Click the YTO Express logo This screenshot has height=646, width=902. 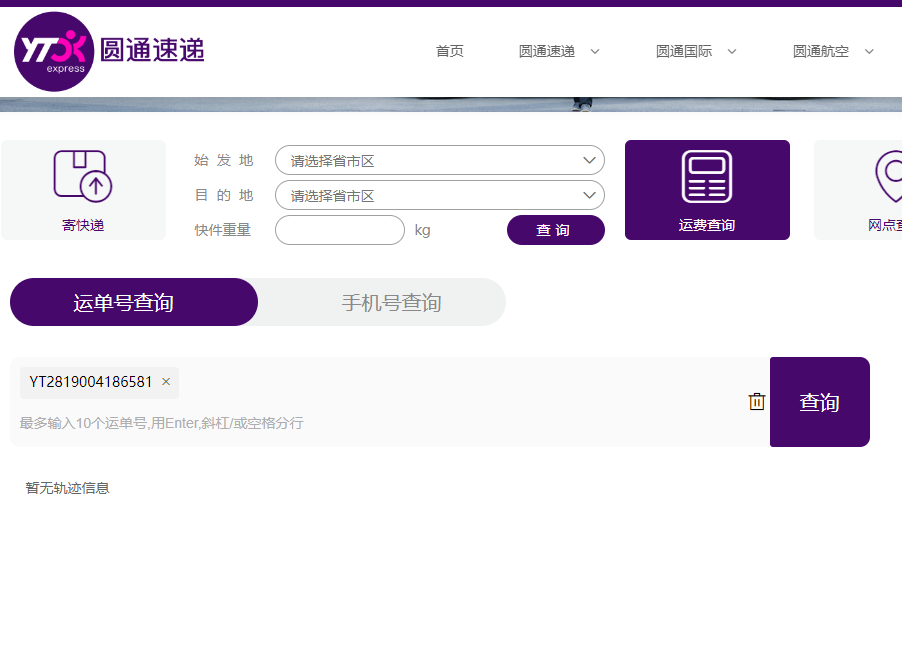click(x=54, y=52)
